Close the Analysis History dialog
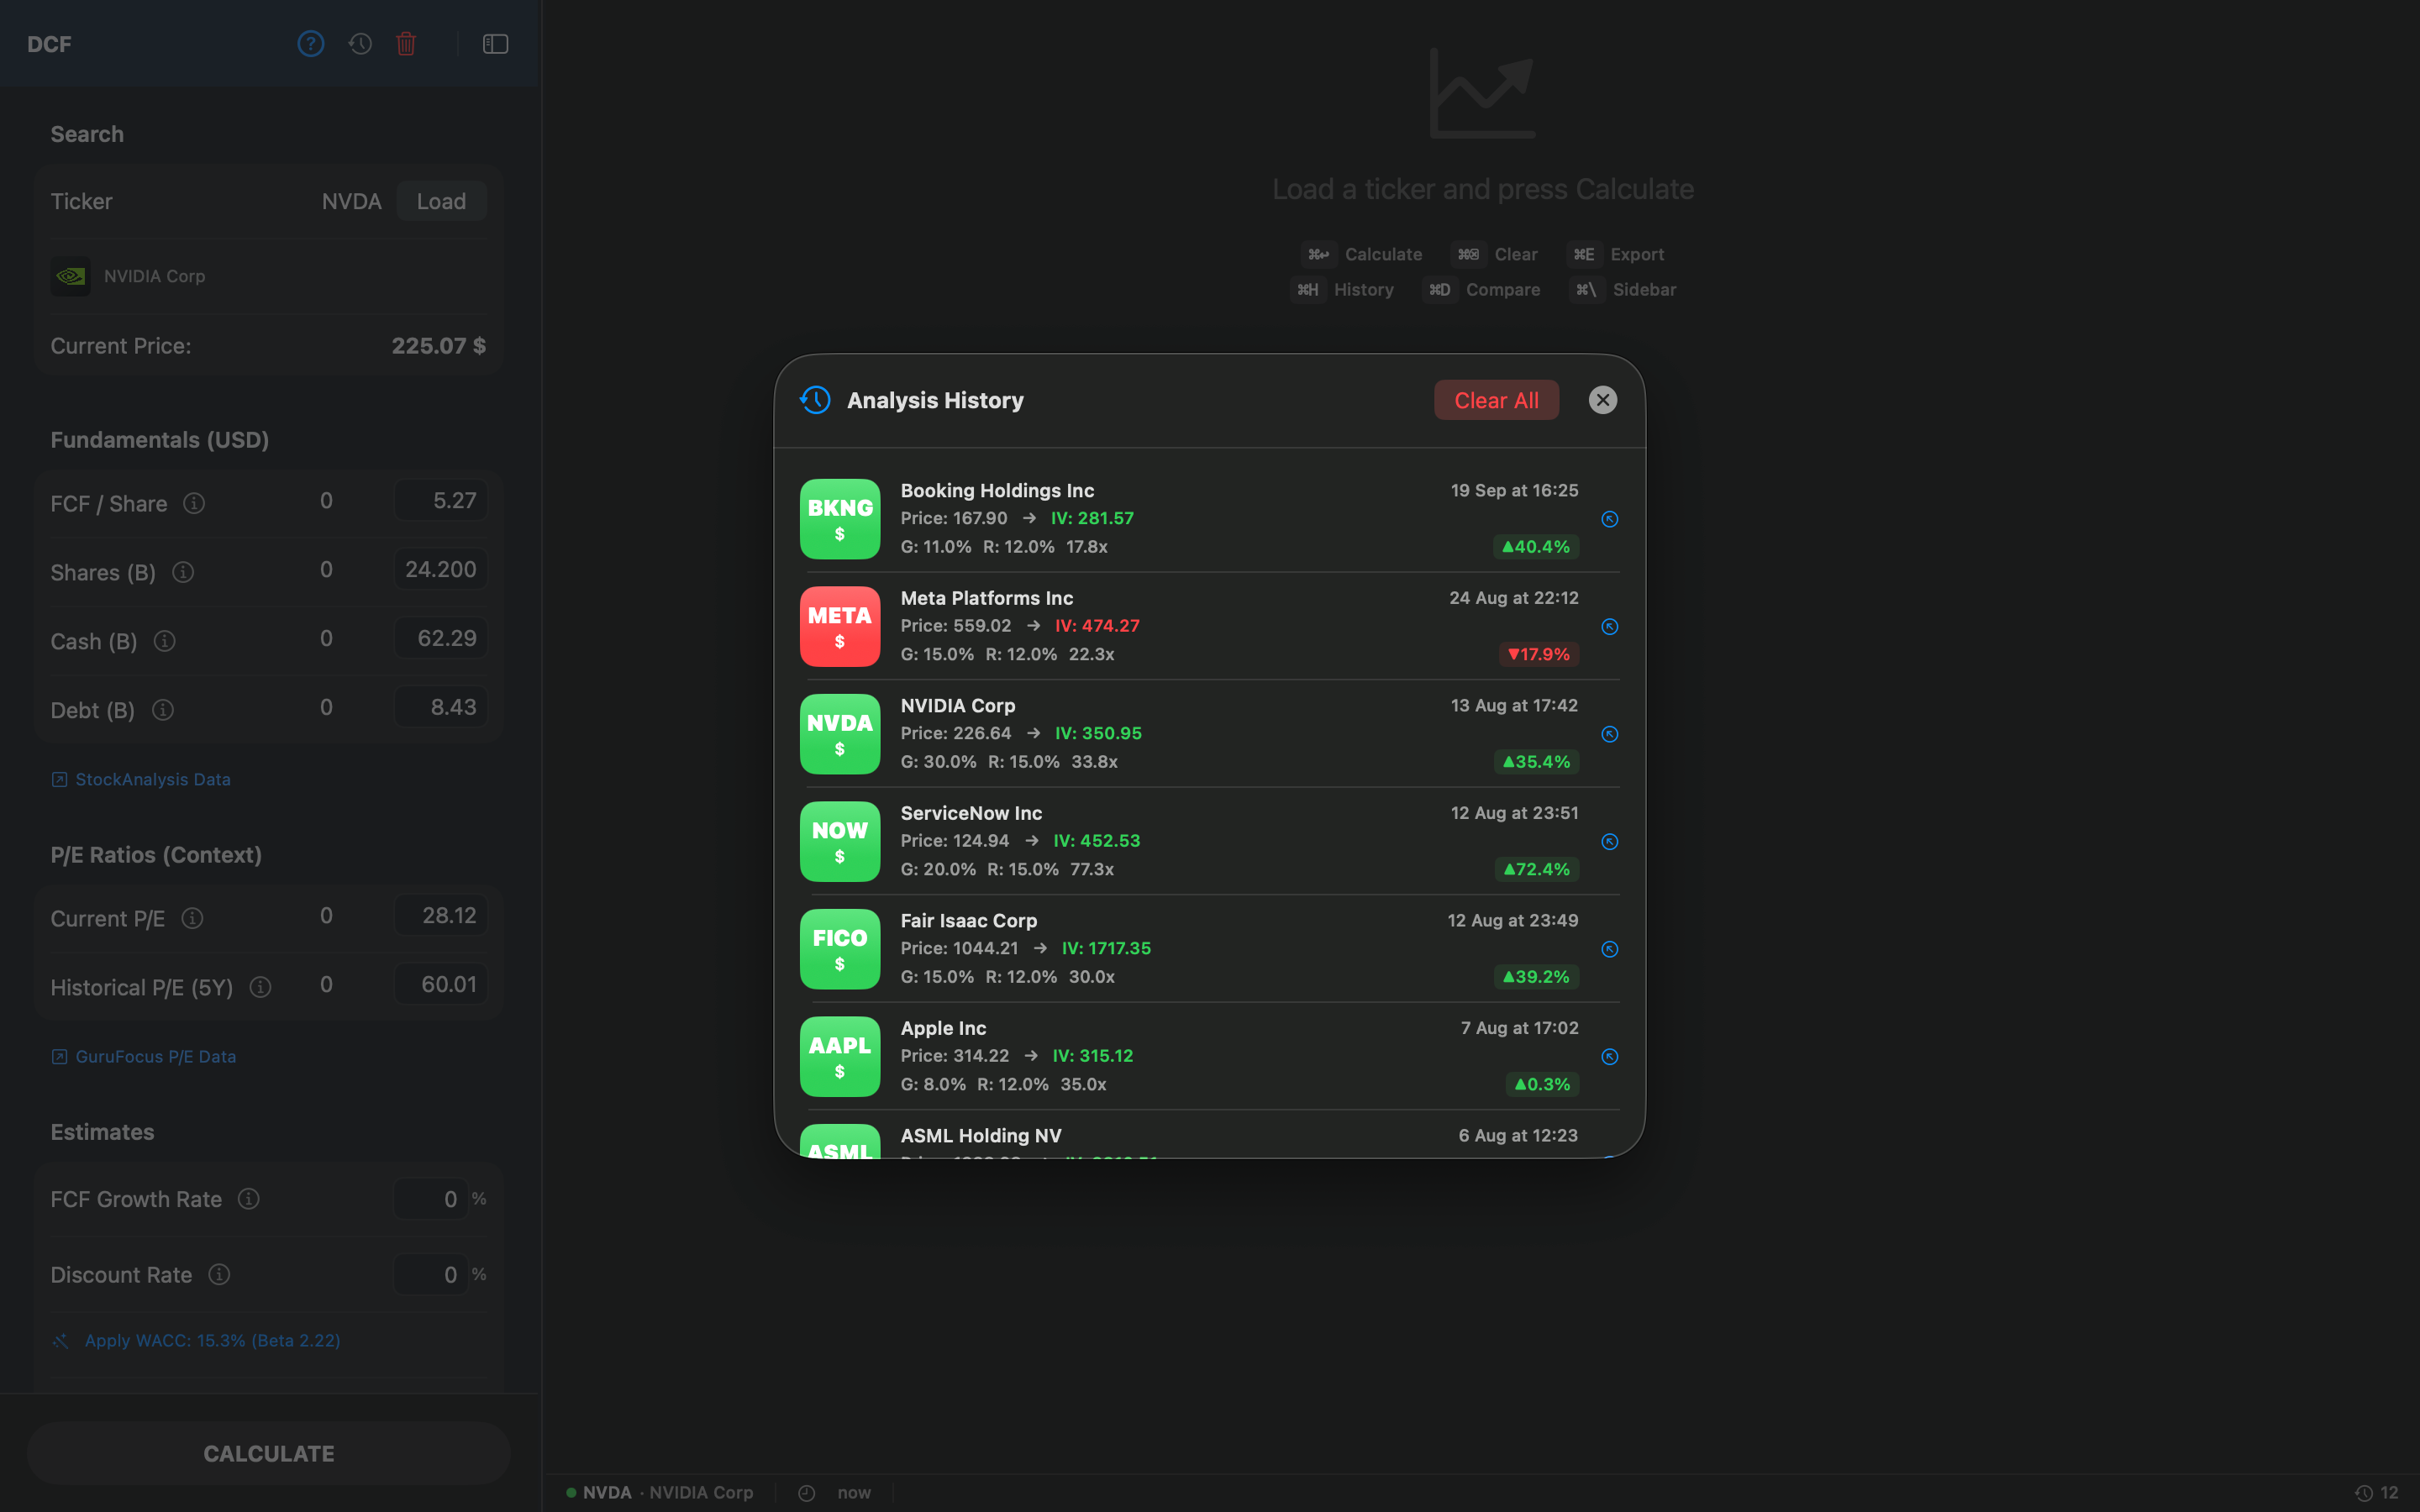Image resolution: width=2420 pixels, height=1512 pixels. click(x=1603, y=400)
